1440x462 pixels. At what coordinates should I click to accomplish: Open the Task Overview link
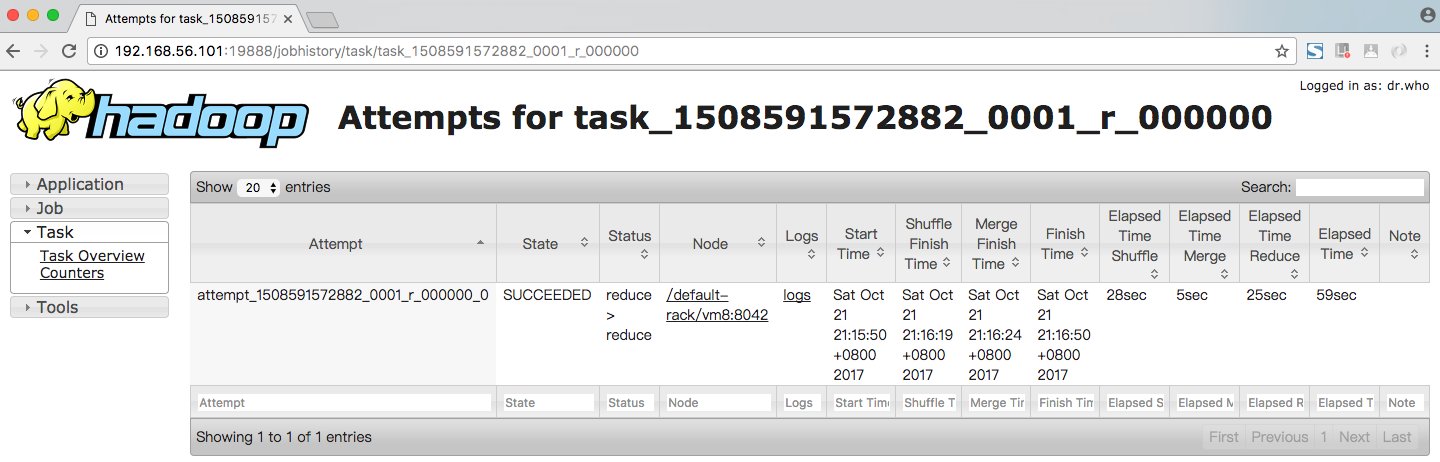click(92, 256)
